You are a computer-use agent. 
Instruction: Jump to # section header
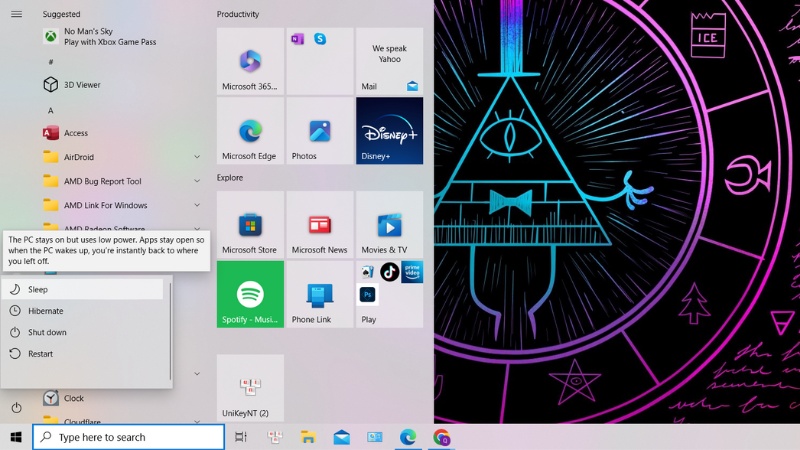tap(51, 62)
